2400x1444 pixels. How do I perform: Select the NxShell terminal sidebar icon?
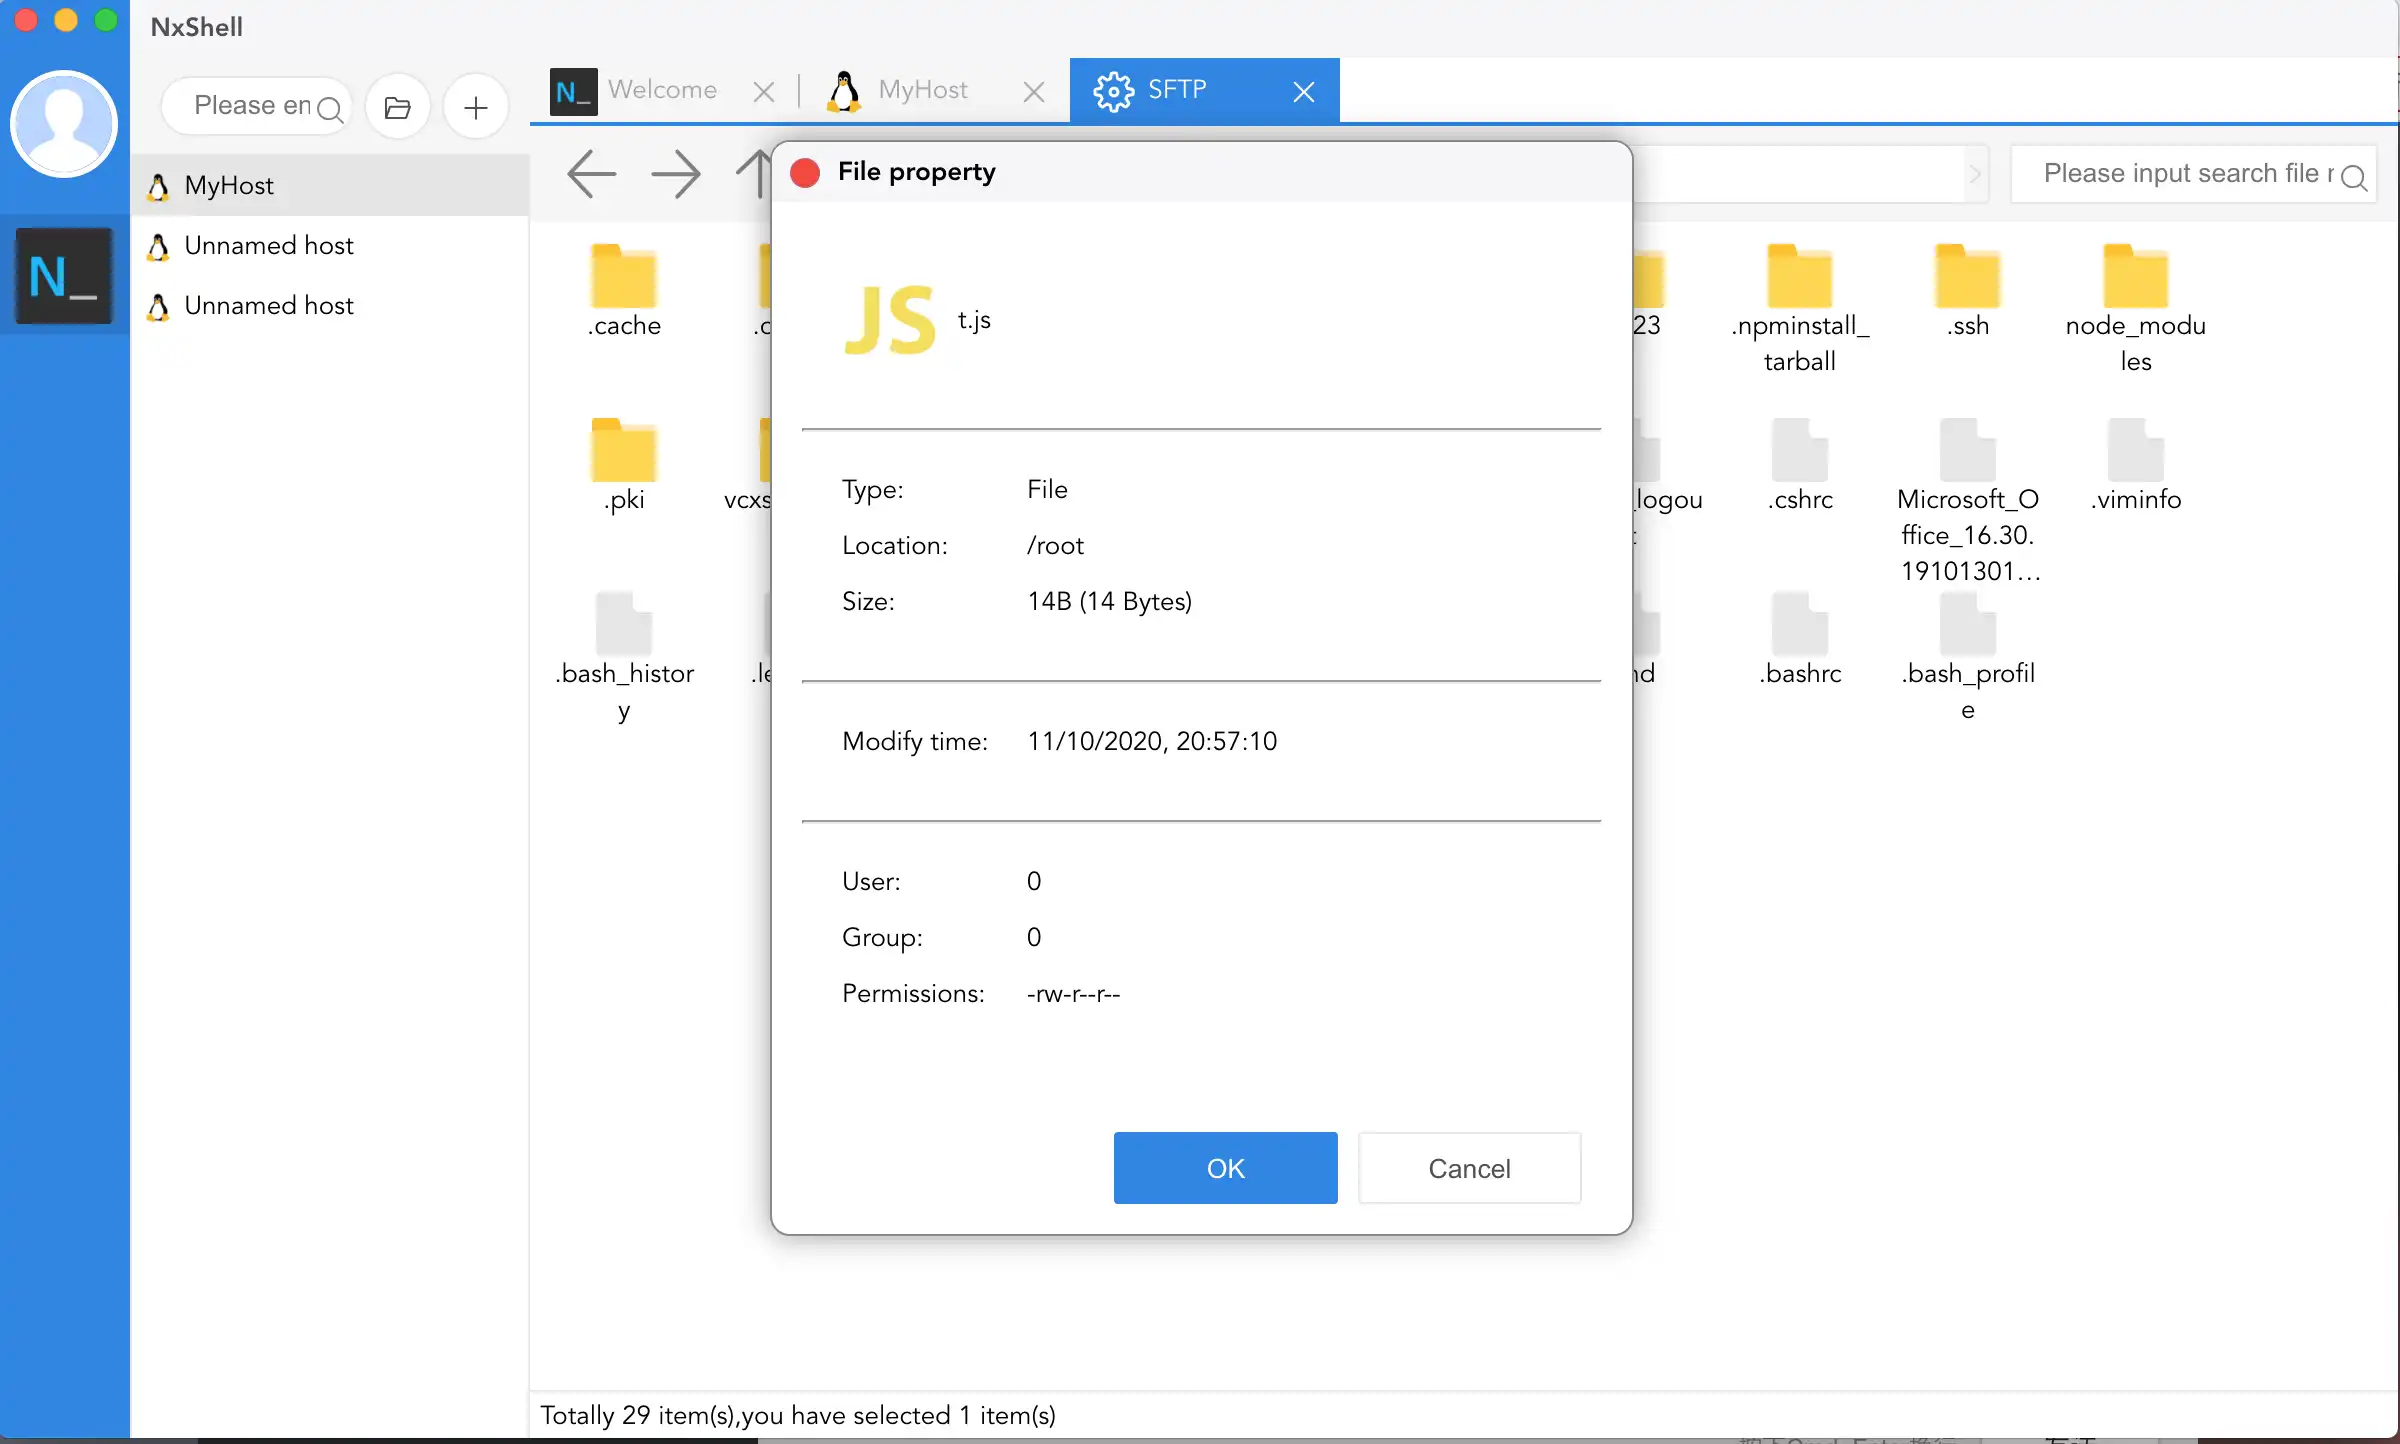click(64, 276)
